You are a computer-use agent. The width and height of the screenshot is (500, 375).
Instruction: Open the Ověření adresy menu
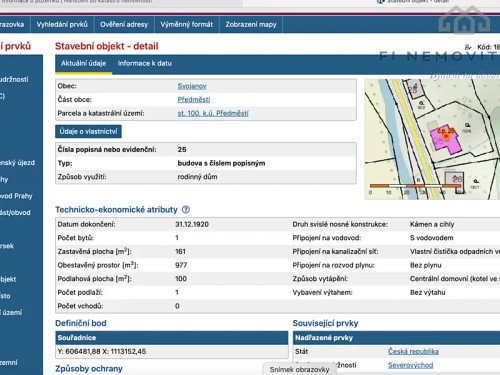point(124,24)
